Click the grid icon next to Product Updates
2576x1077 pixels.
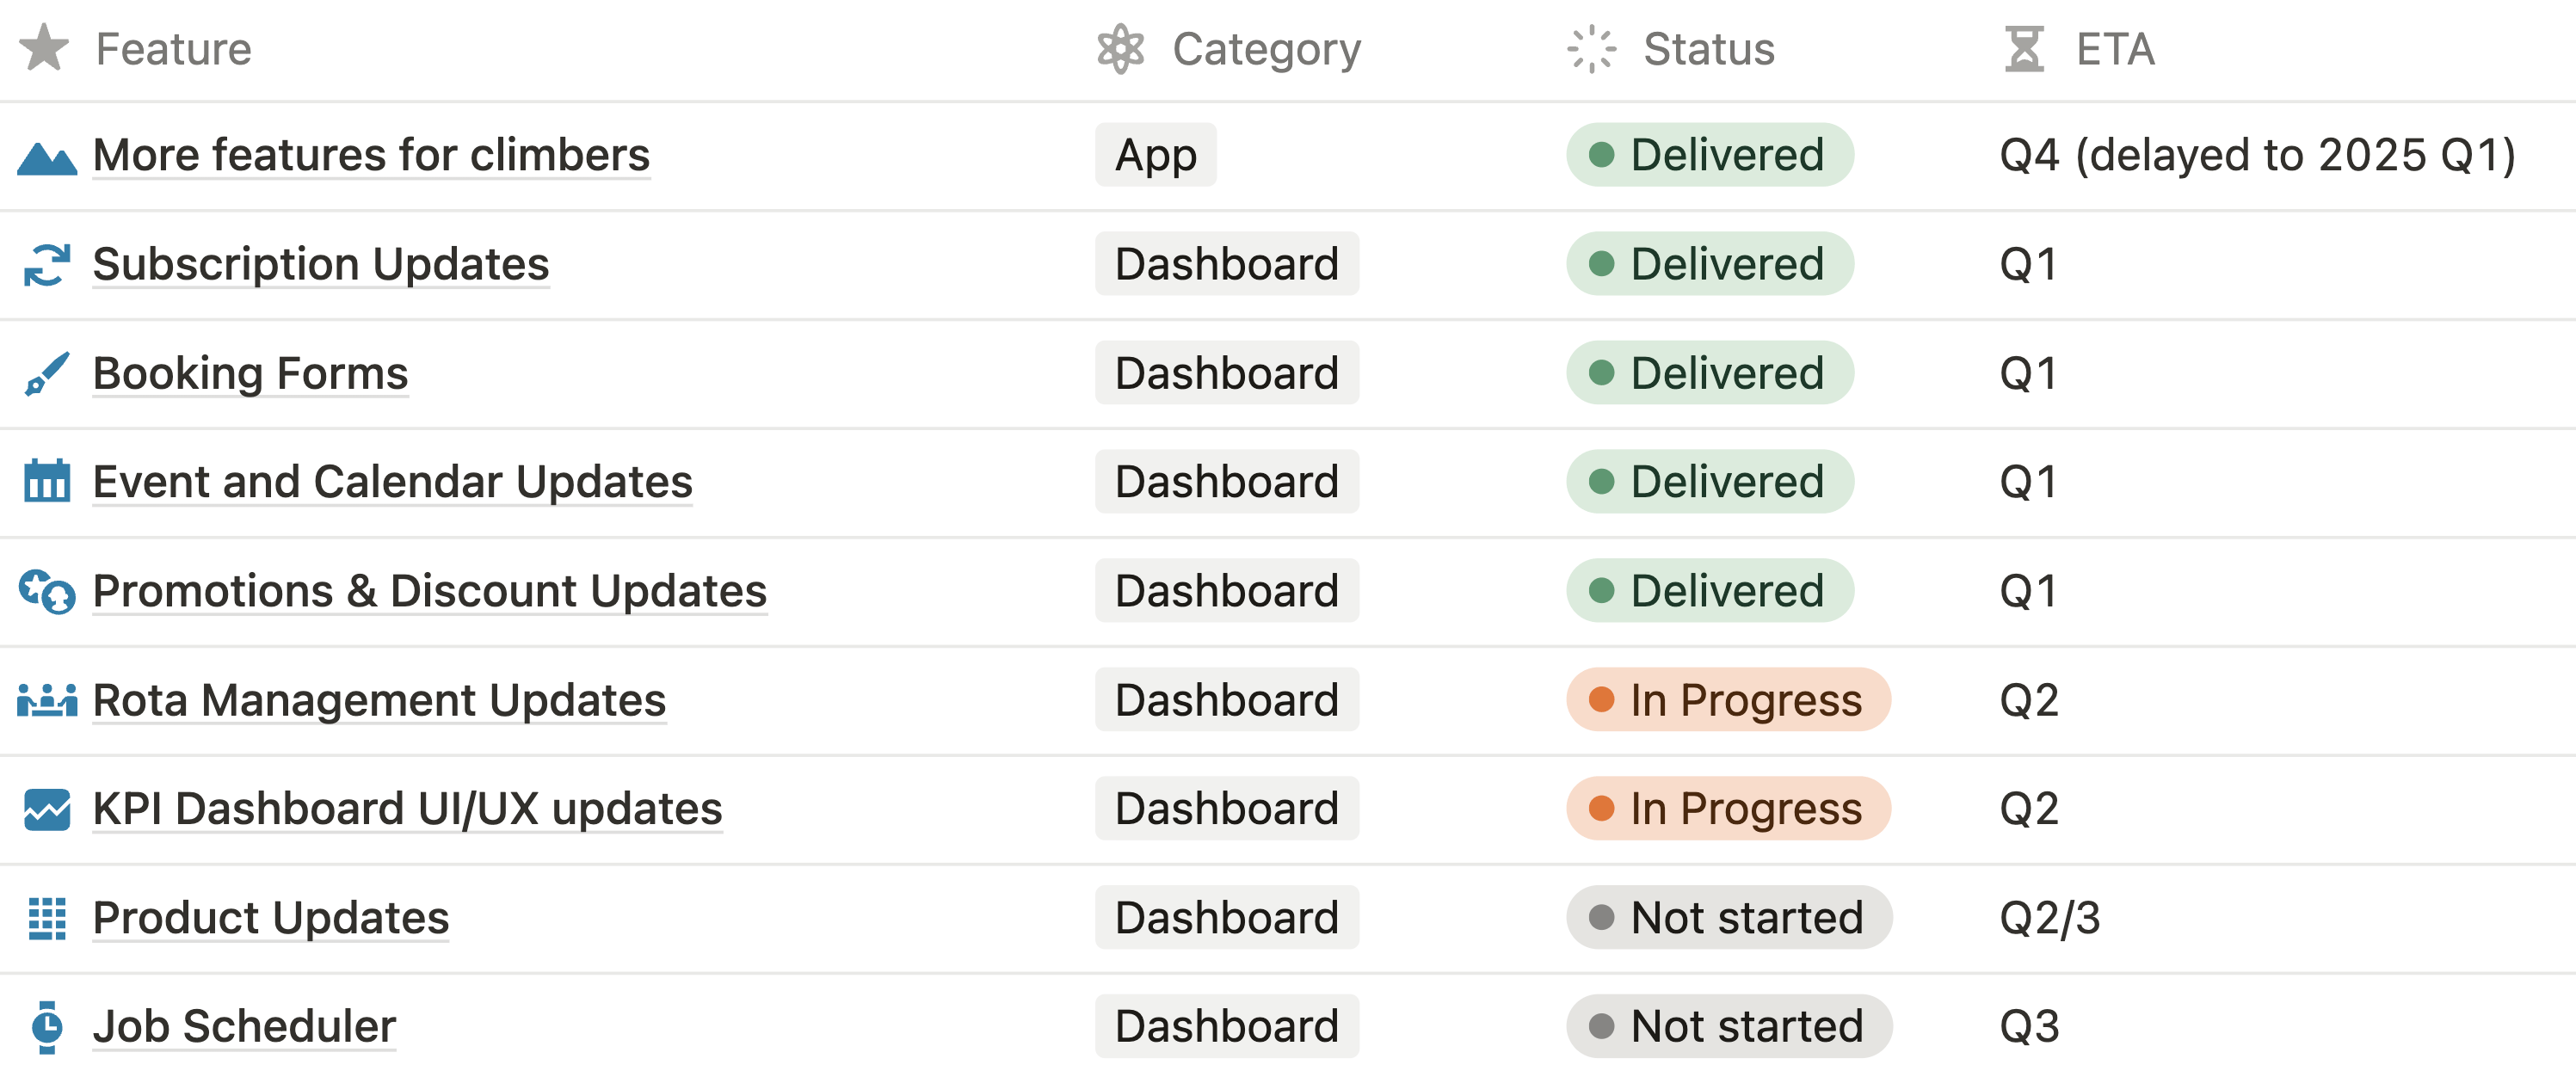tap(46, 918)
